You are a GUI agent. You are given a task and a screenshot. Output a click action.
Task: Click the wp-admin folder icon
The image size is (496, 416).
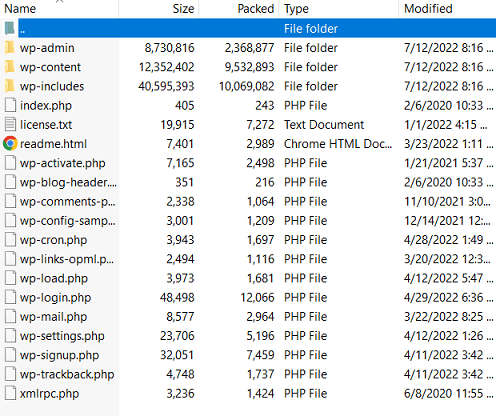[10, 48]
